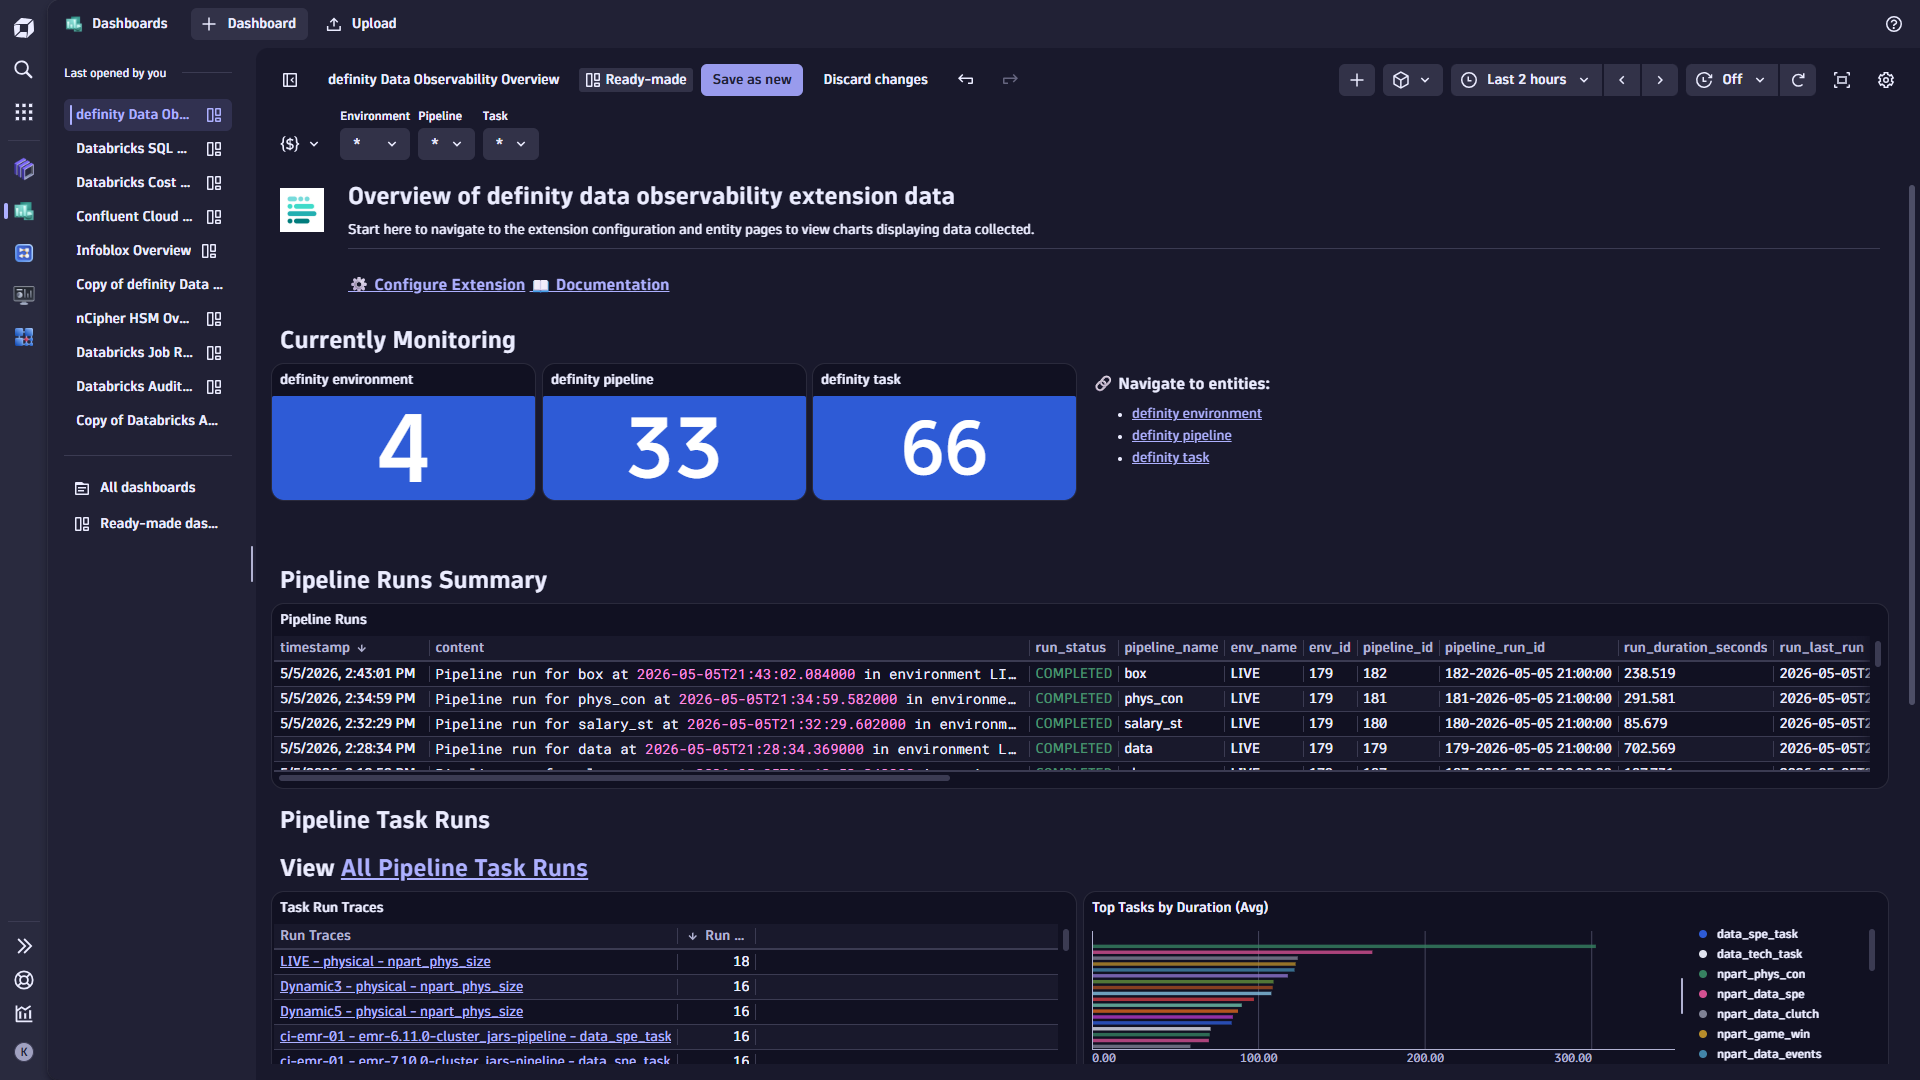This screenshot has width=1920, height=1080.
Task: Go to previous timeframe
Action: (x=1622, y=80)
